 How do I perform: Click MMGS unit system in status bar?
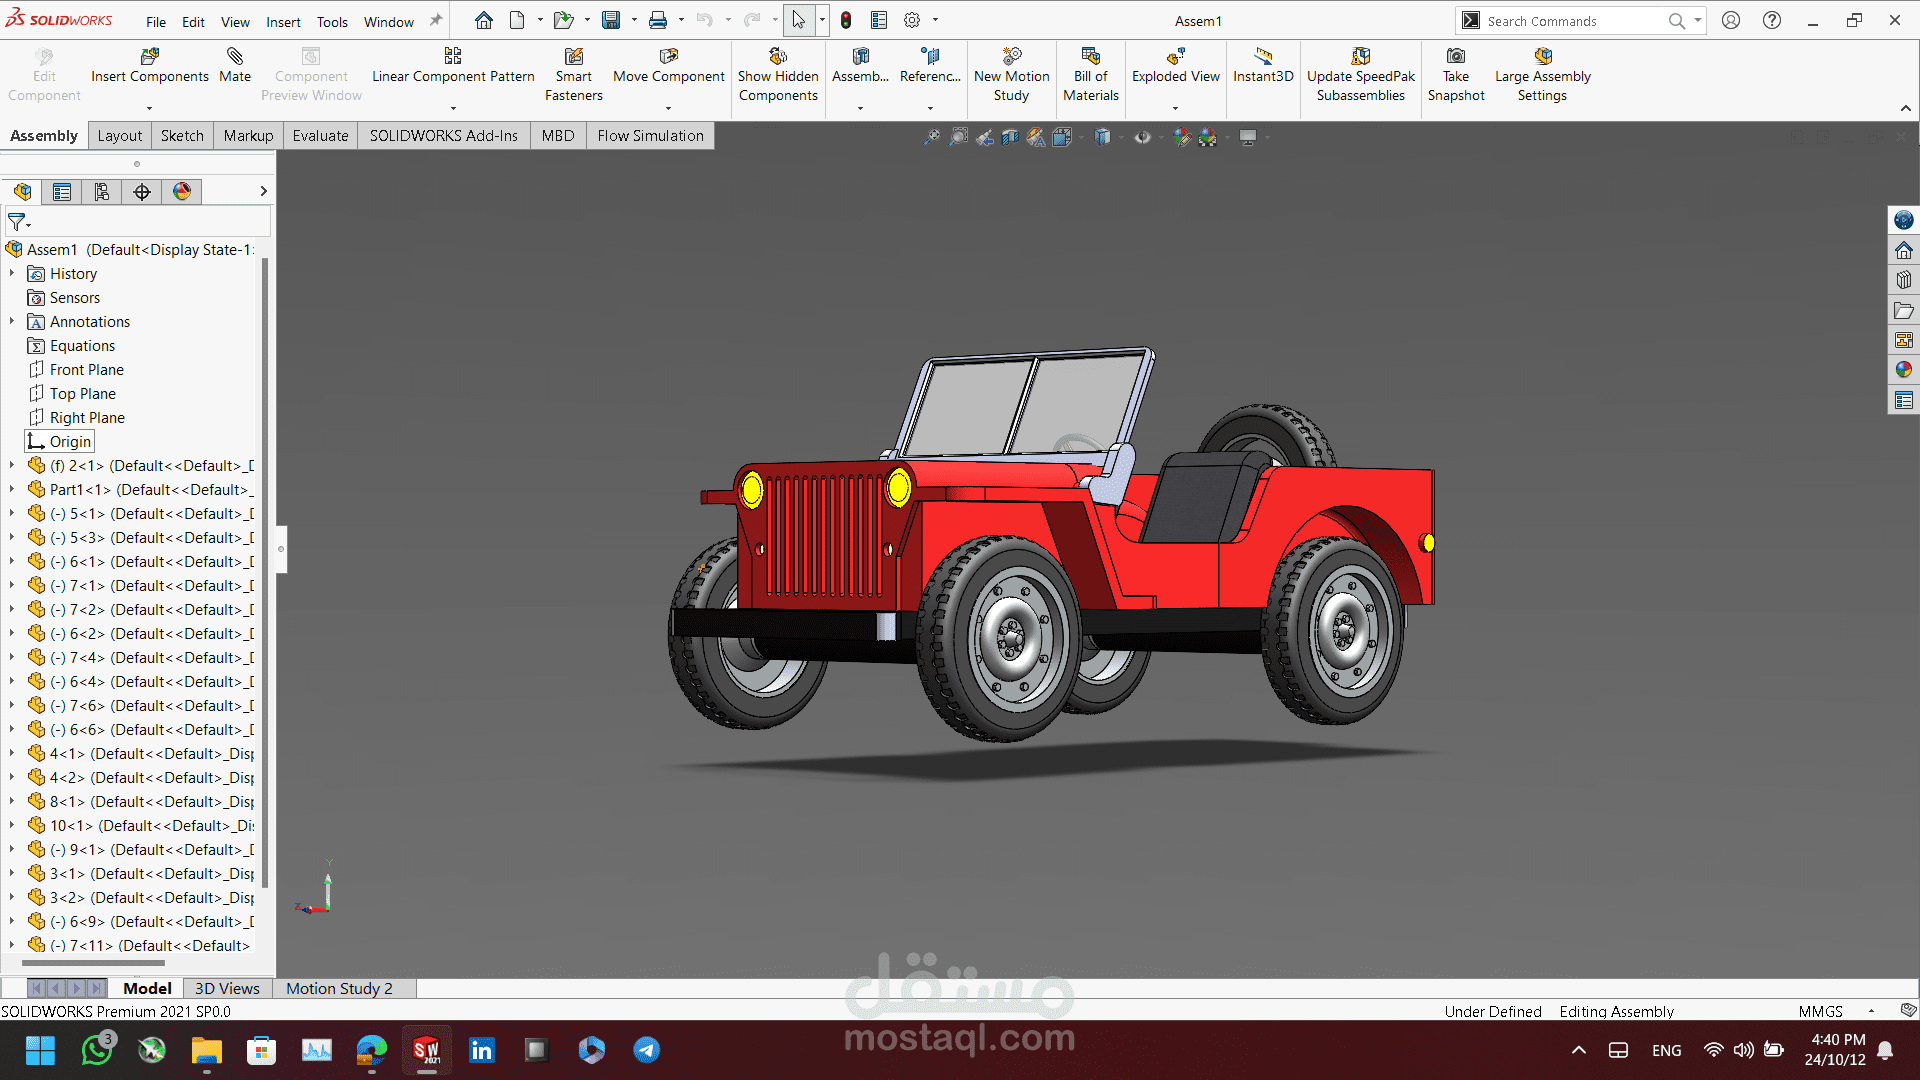tap(1820, 1011)
